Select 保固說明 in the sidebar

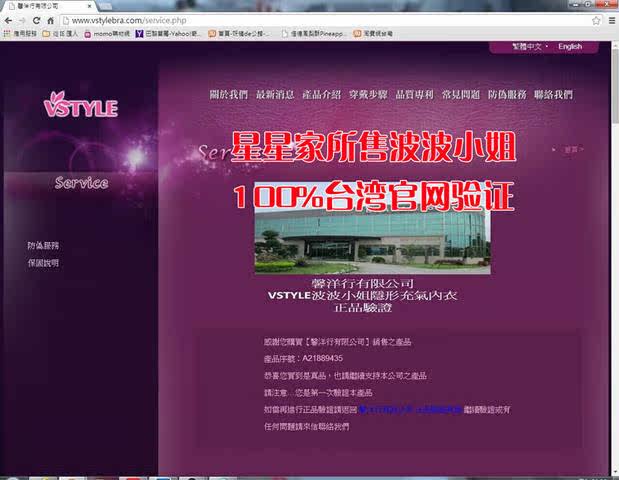point(43,263)
